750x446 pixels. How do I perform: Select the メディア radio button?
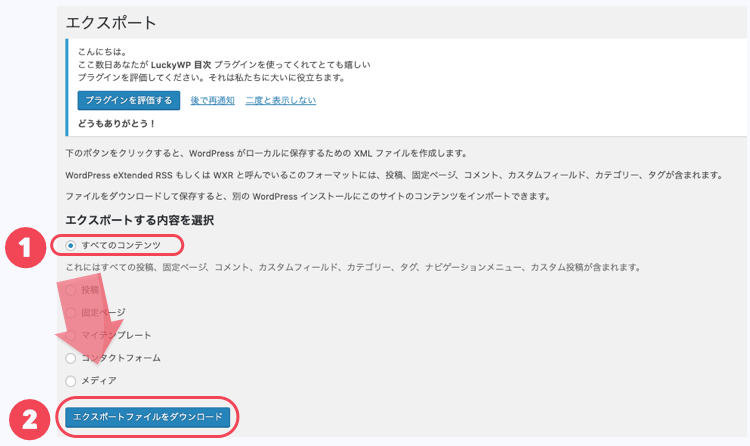[71, 381]
